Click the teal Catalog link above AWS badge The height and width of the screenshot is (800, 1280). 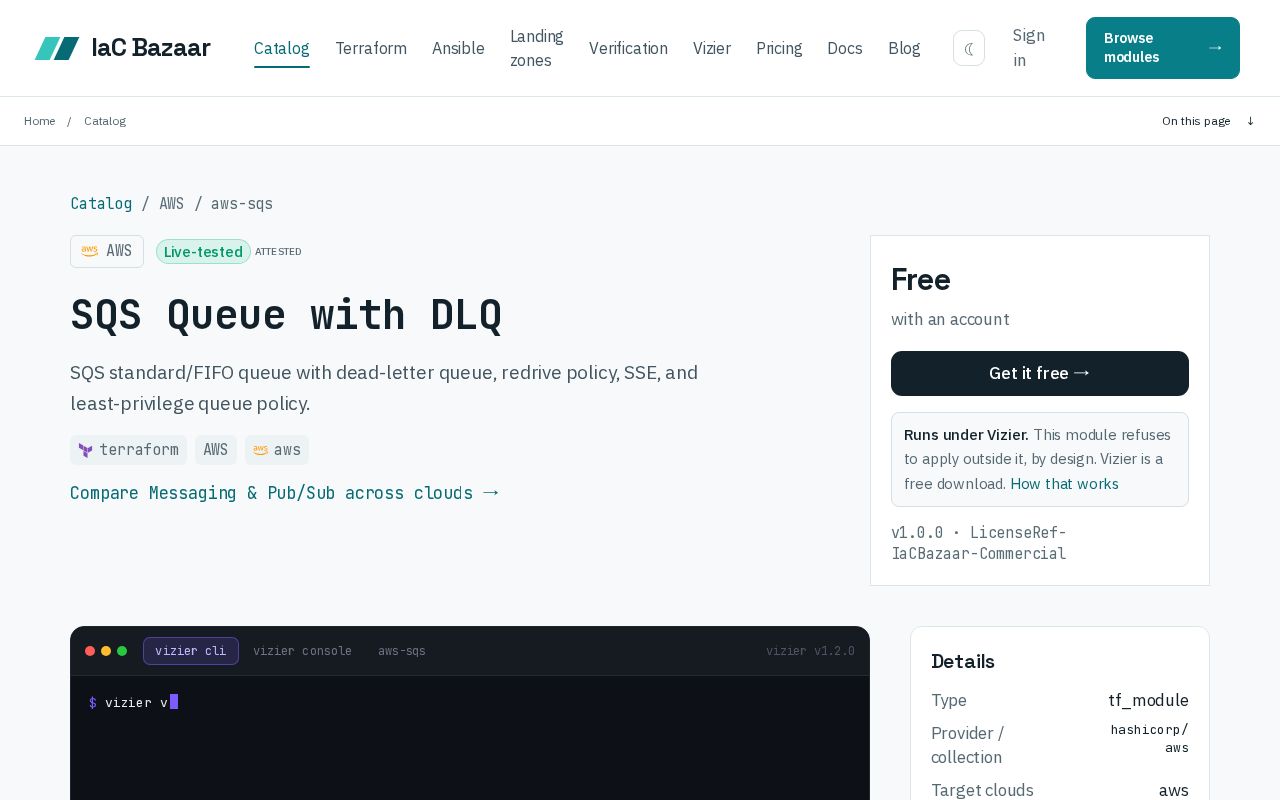coord(101,204)
